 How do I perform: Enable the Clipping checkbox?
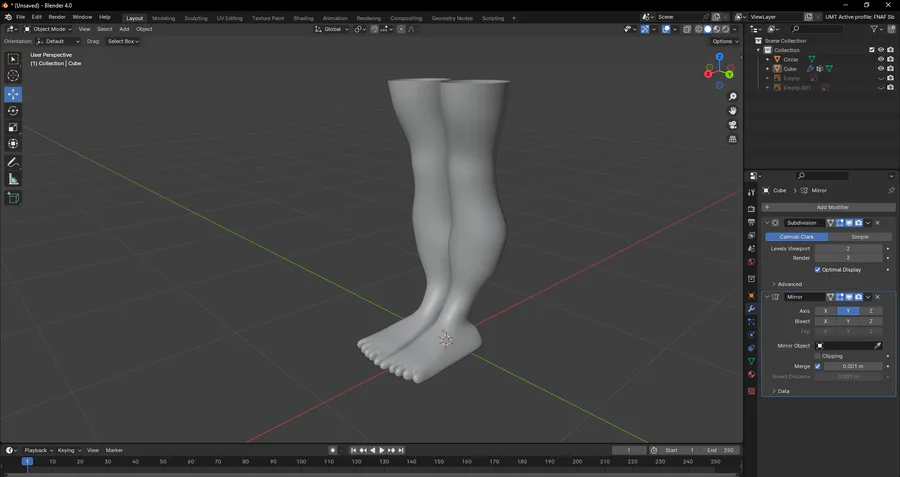(x=817, y=356)
